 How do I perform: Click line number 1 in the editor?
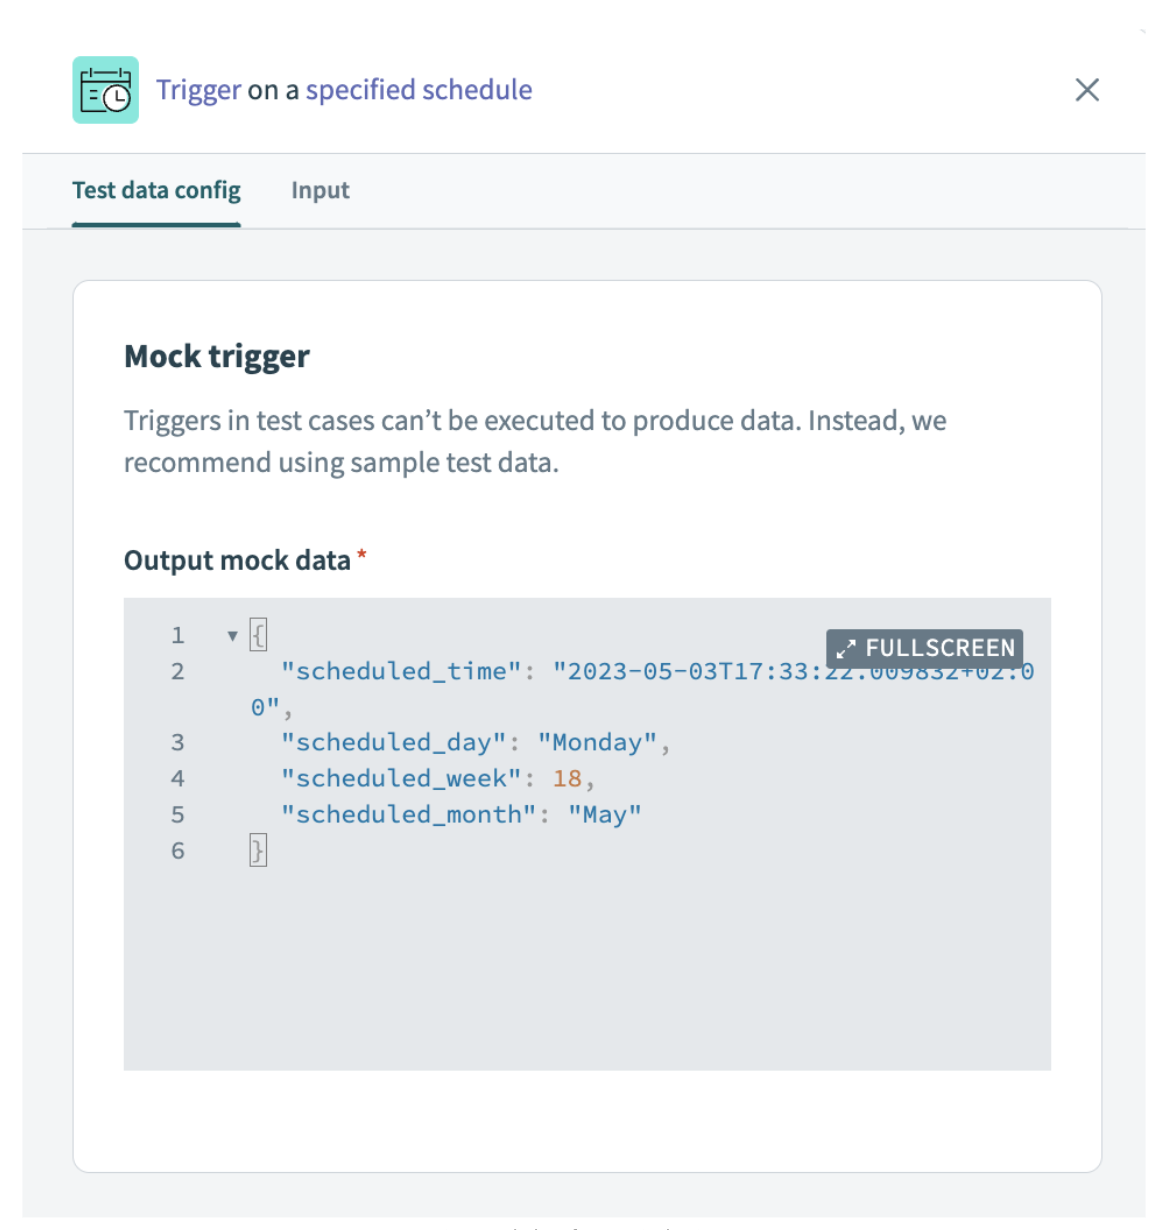pos(177,634)
